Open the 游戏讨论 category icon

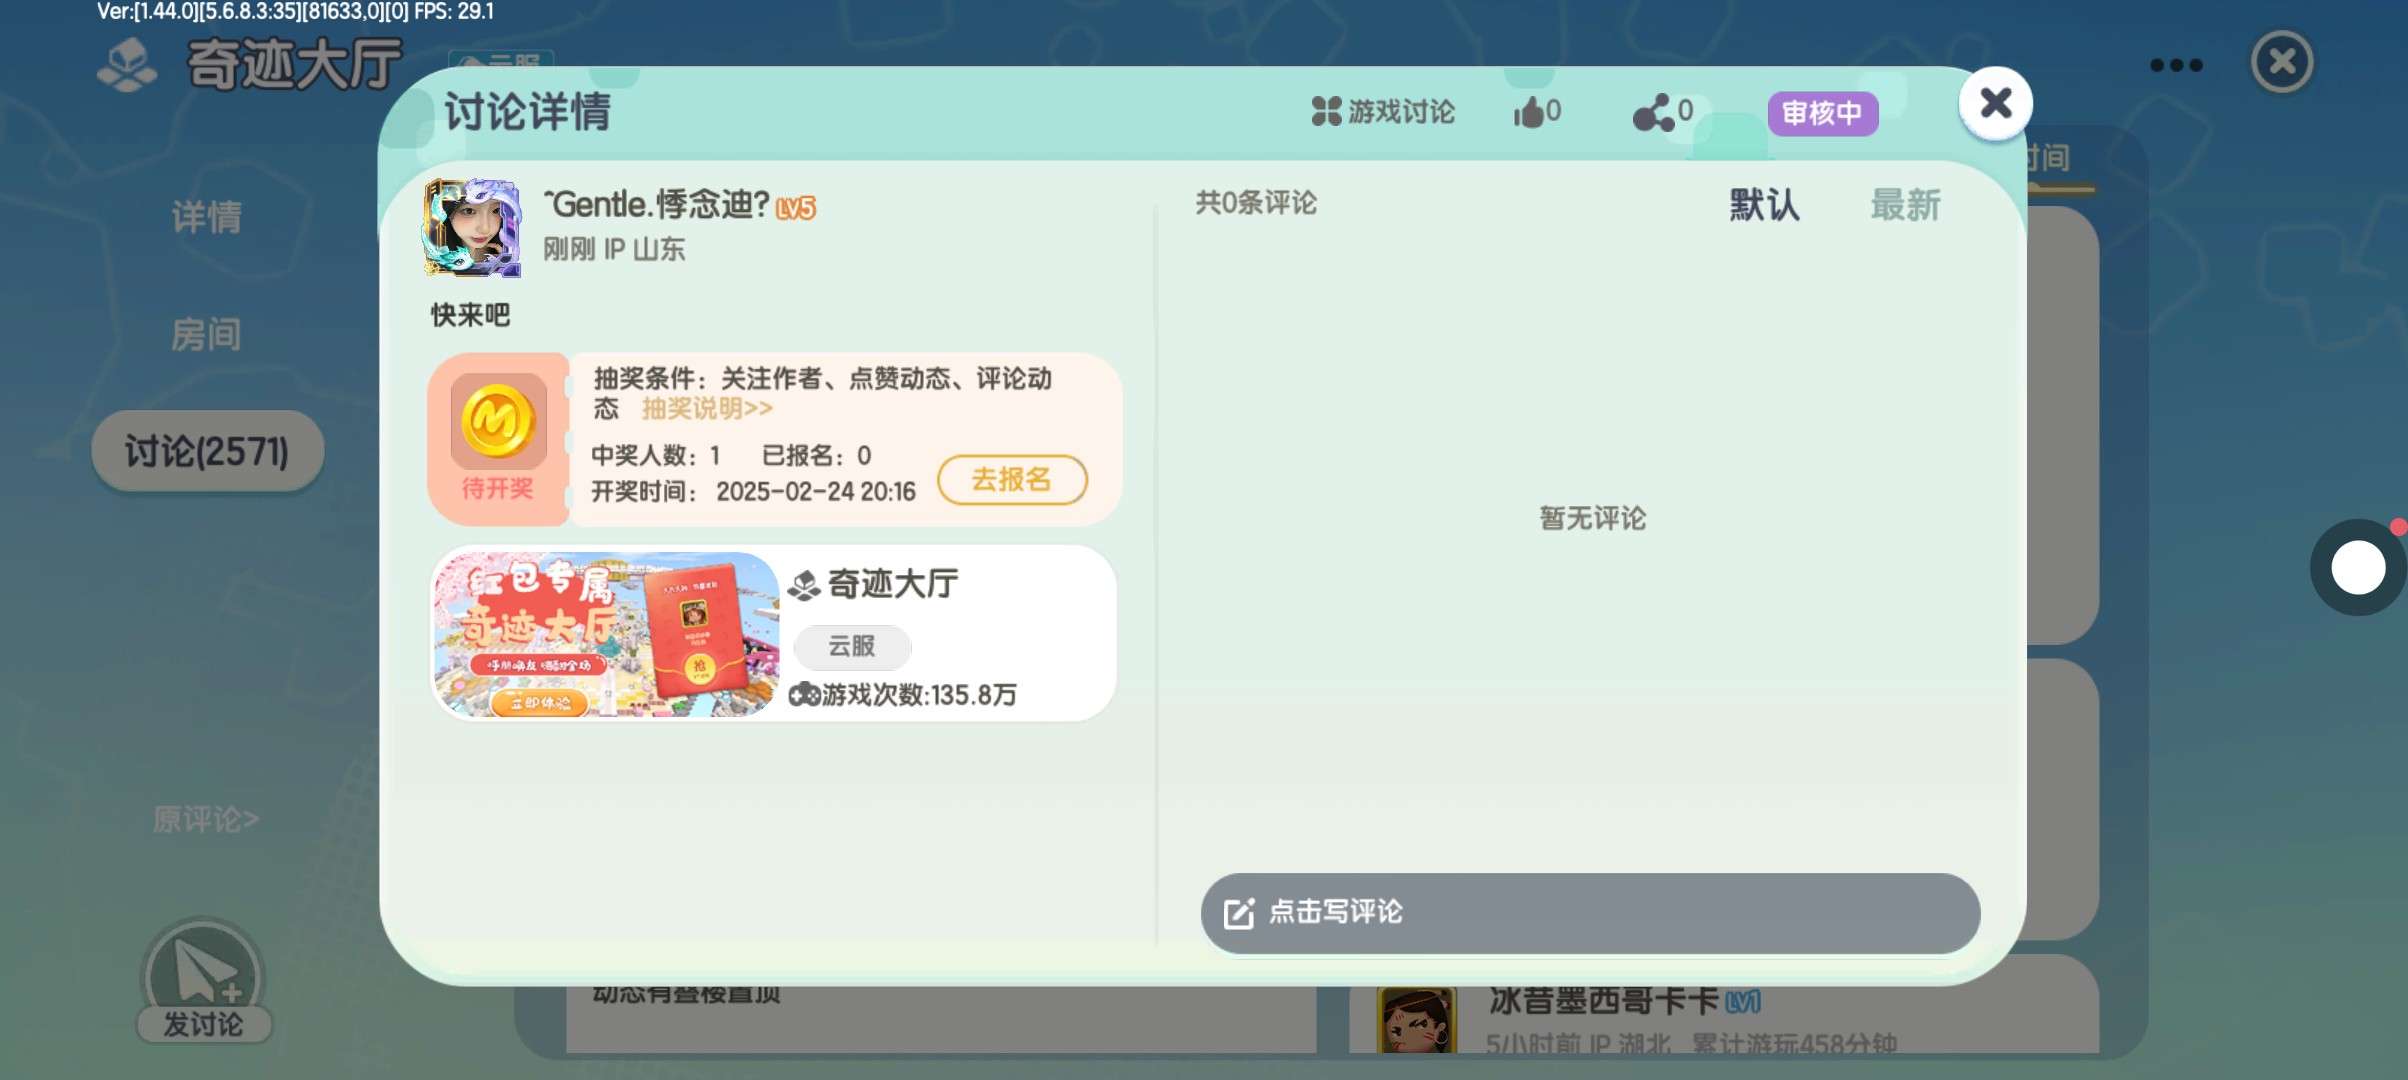(x=1326, y=111)
